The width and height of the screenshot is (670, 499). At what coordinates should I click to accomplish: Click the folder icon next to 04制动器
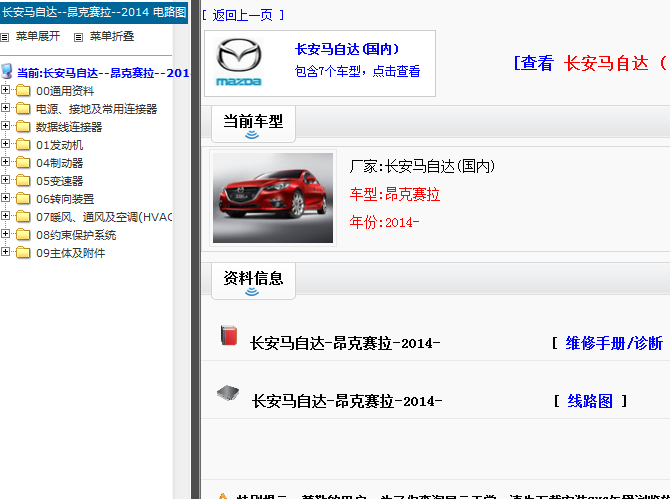point(23,162)
